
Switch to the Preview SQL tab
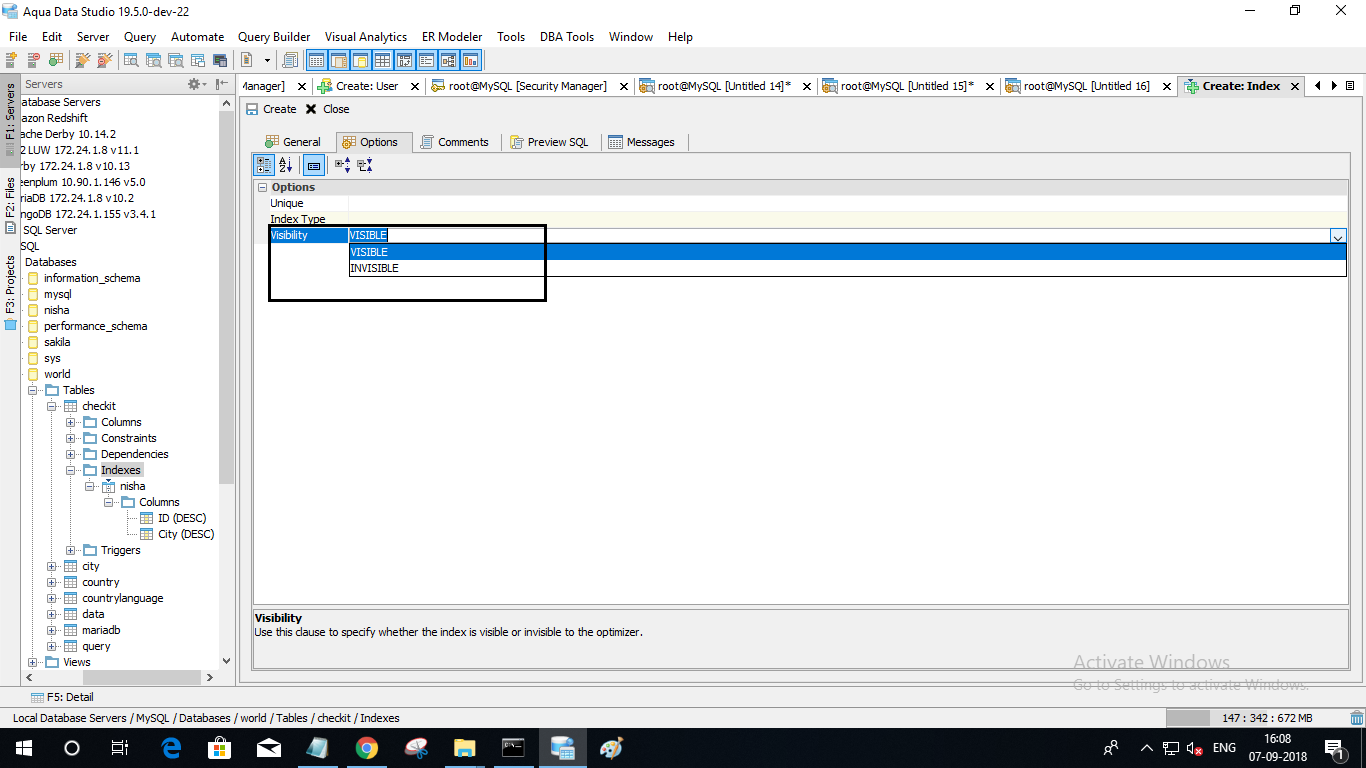[549, 142]
